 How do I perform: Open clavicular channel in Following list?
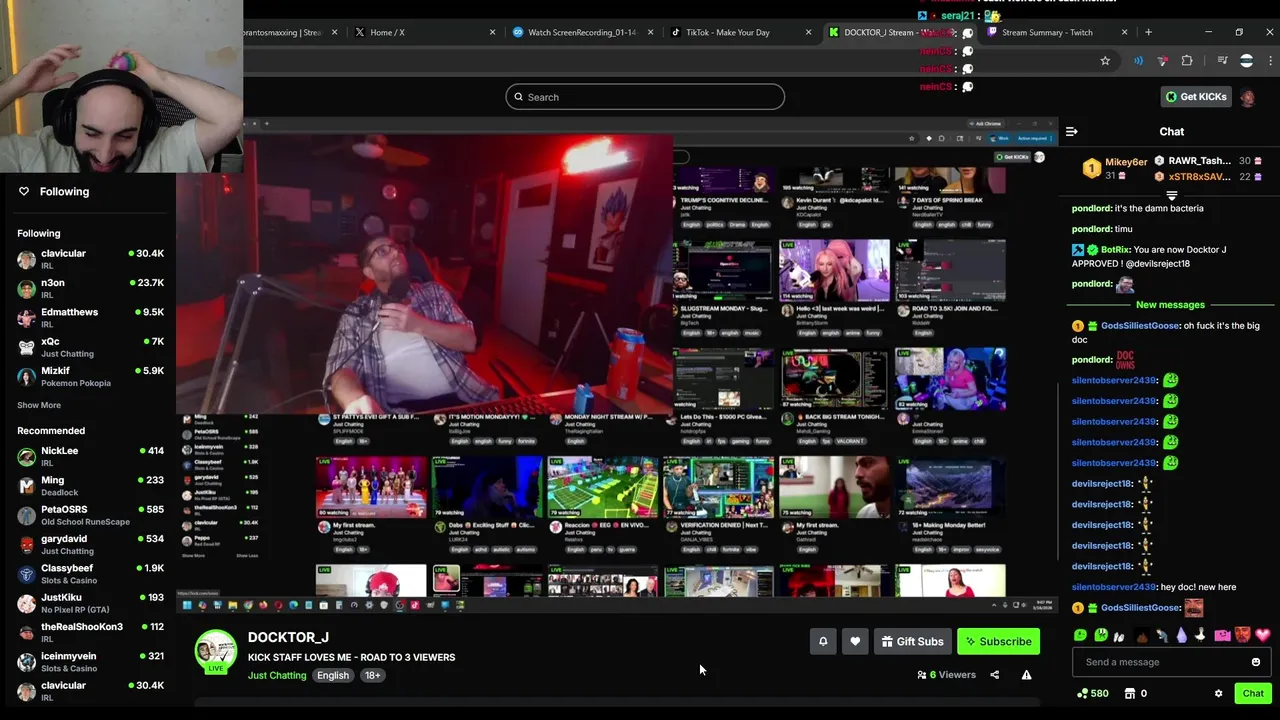tap(90, 259)
